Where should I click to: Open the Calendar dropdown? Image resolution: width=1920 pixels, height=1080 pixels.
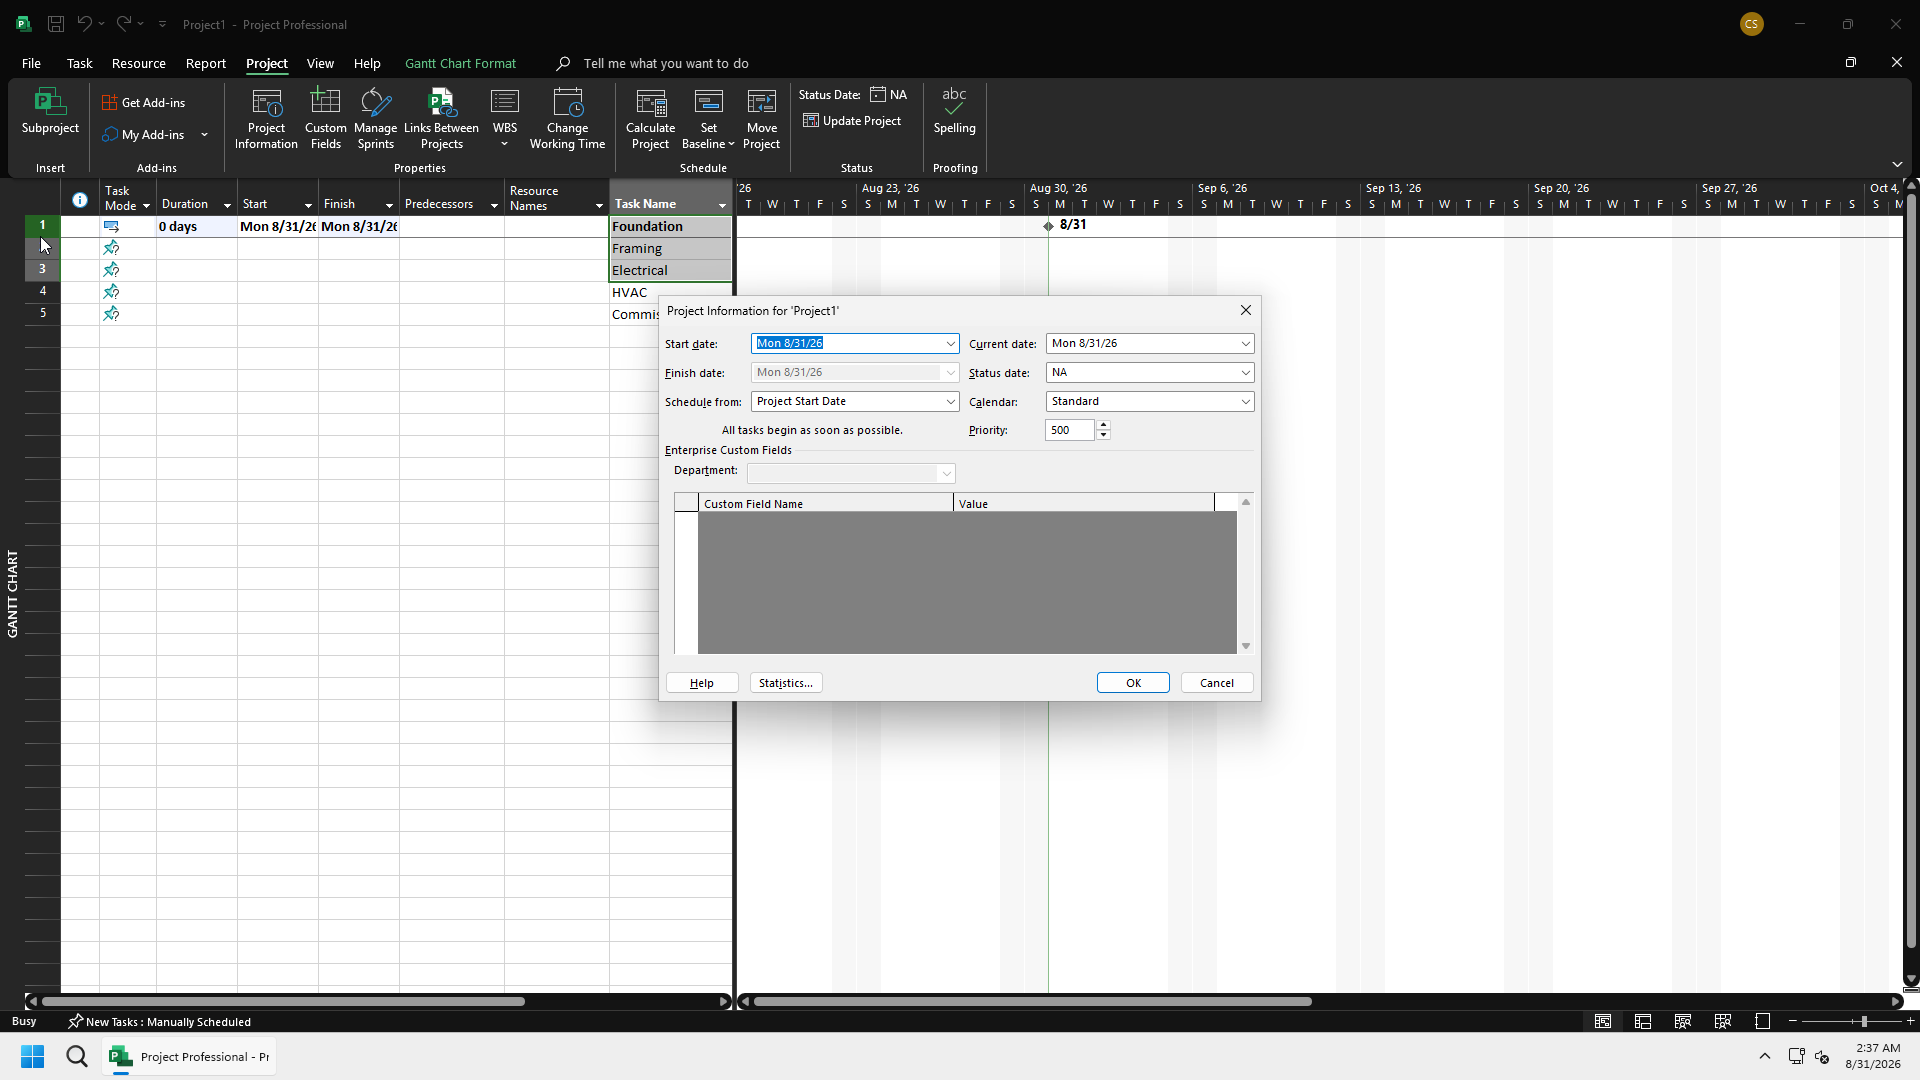(1245, 402)
